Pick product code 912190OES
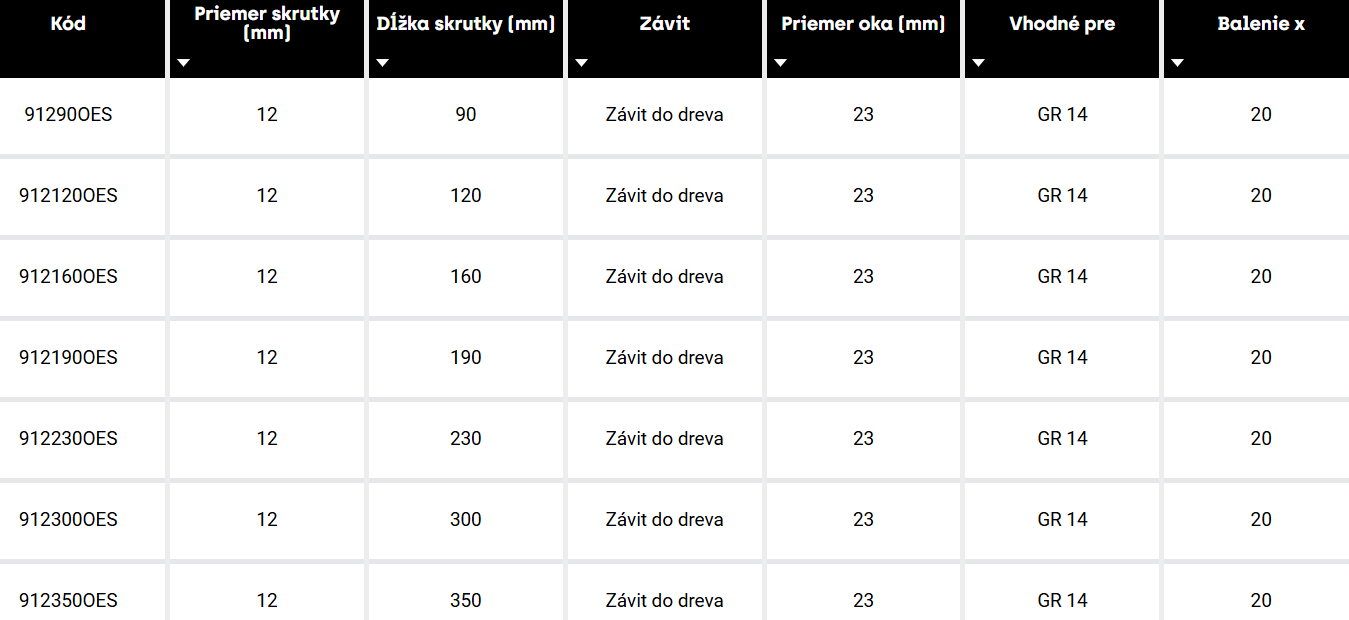The image size is (1349, 620). click(x=68, y=358)
